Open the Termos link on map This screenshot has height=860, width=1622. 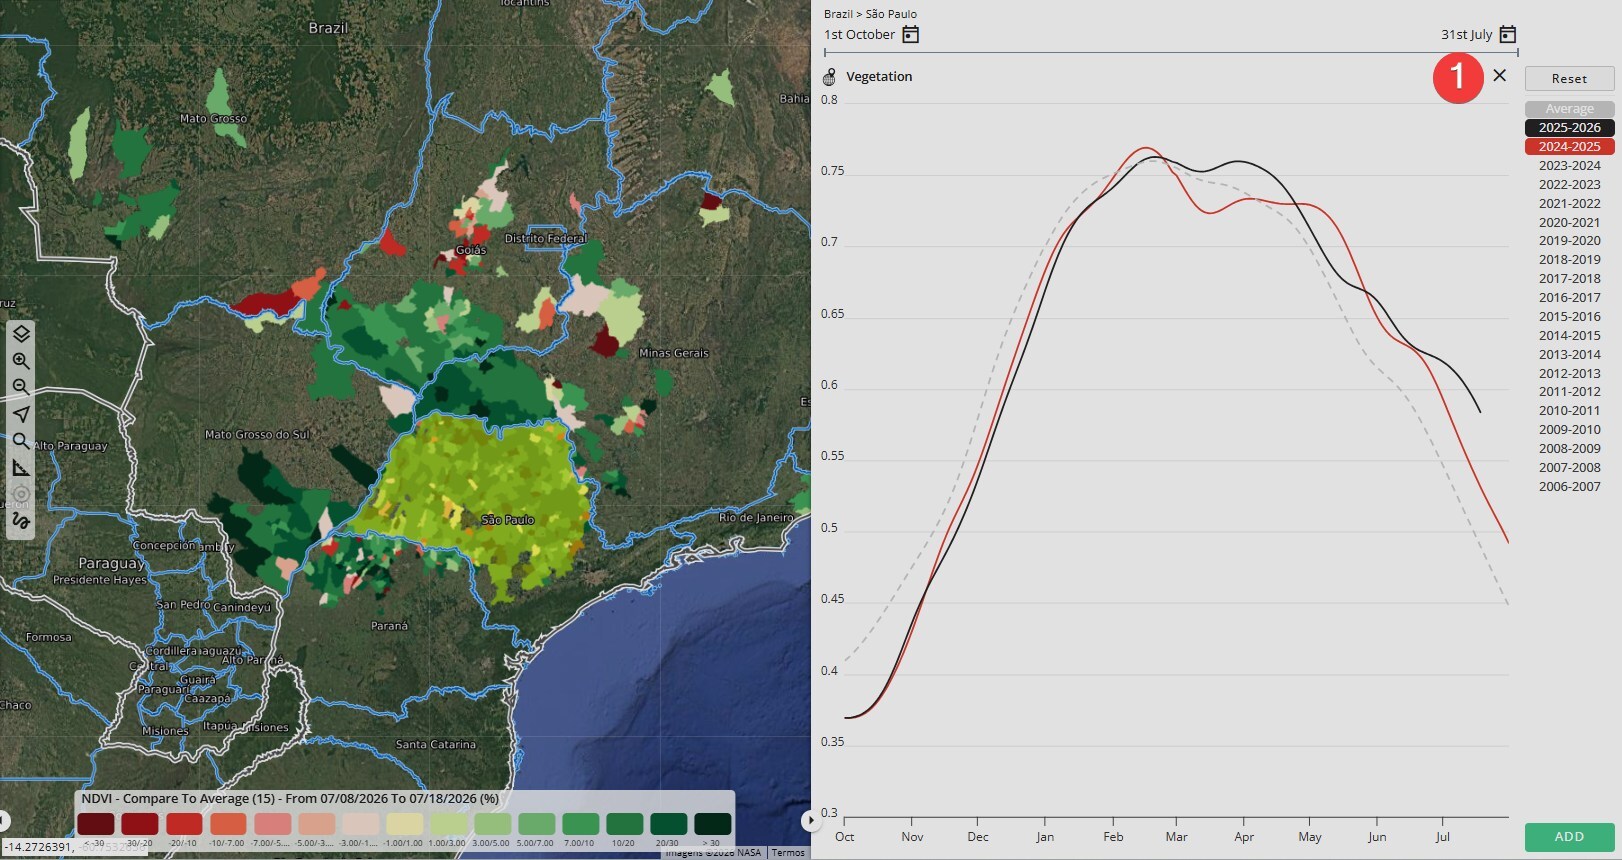click(788, 853)
